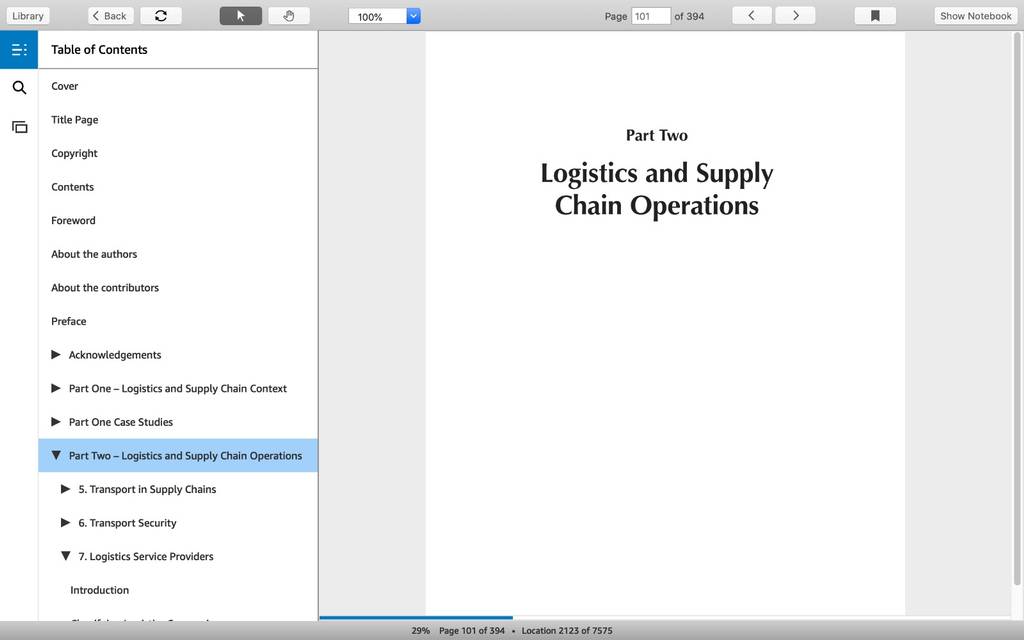Click Logistics and Supply Chain Operations title

pos(656,189)
